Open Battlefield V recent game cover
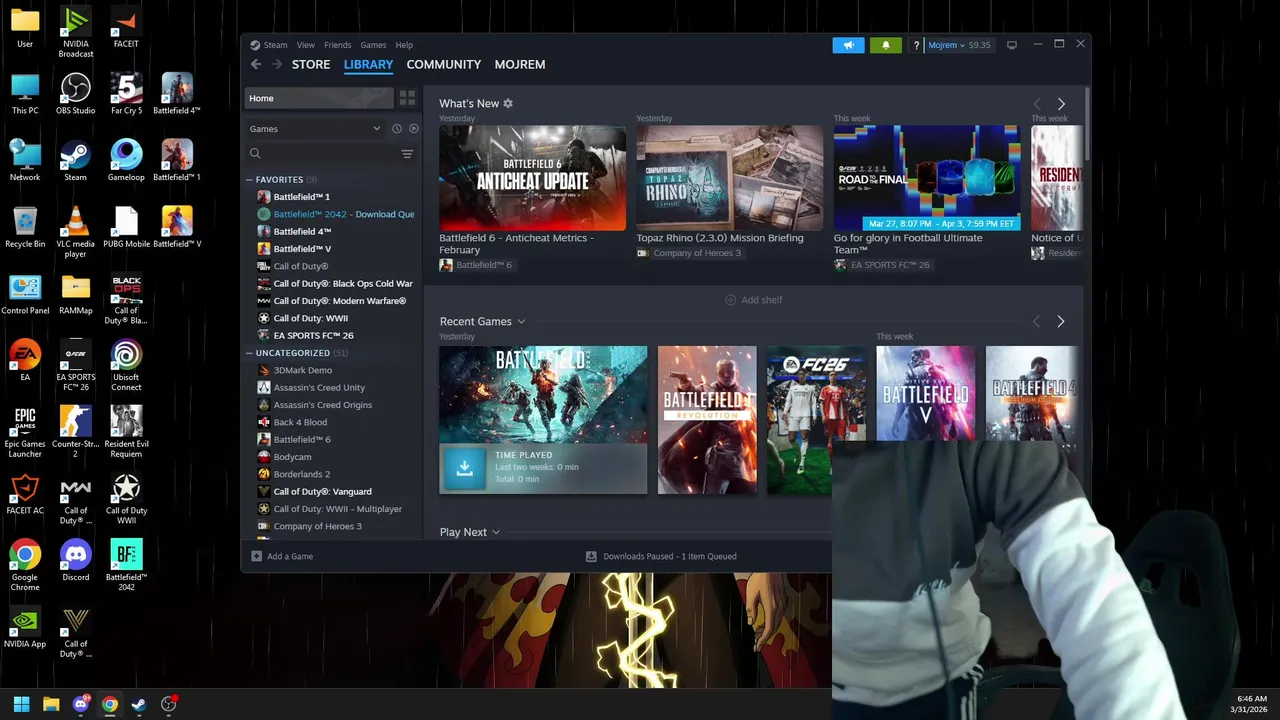This screenshot has width=1280, height=720. coord(925,393)
